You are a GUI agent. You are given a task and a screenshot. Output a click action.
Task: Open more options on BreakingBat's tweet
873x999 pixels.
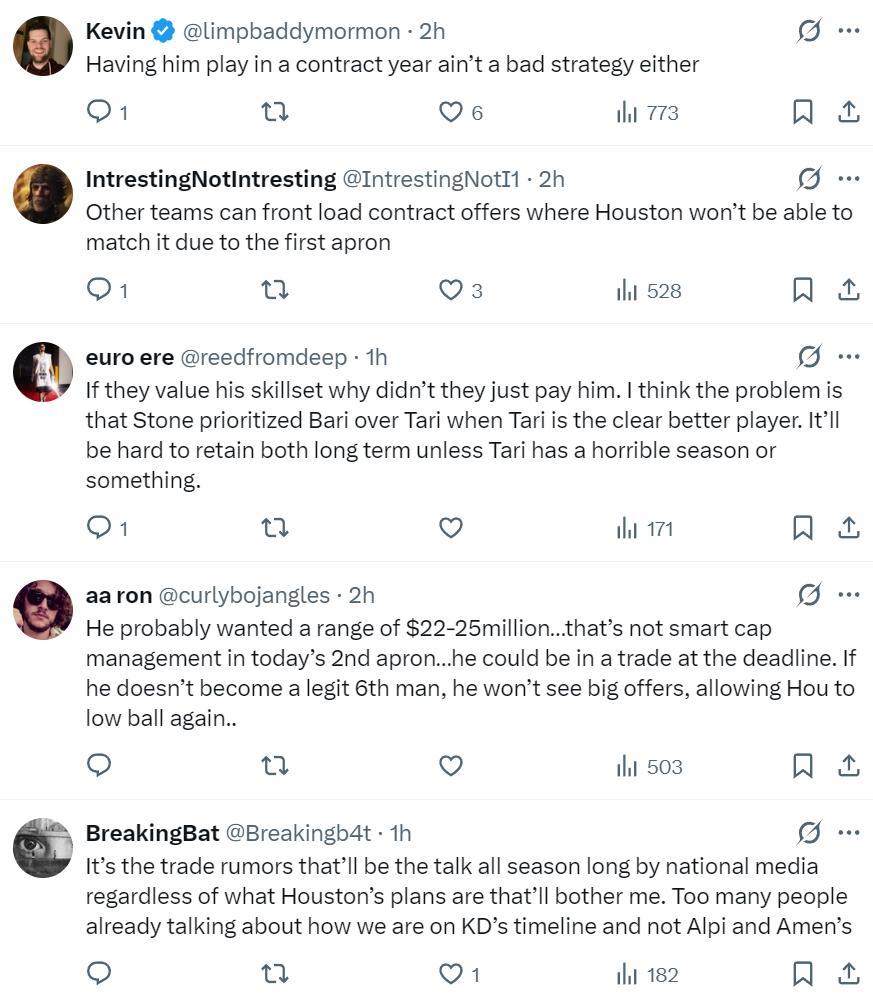[849, 833]
